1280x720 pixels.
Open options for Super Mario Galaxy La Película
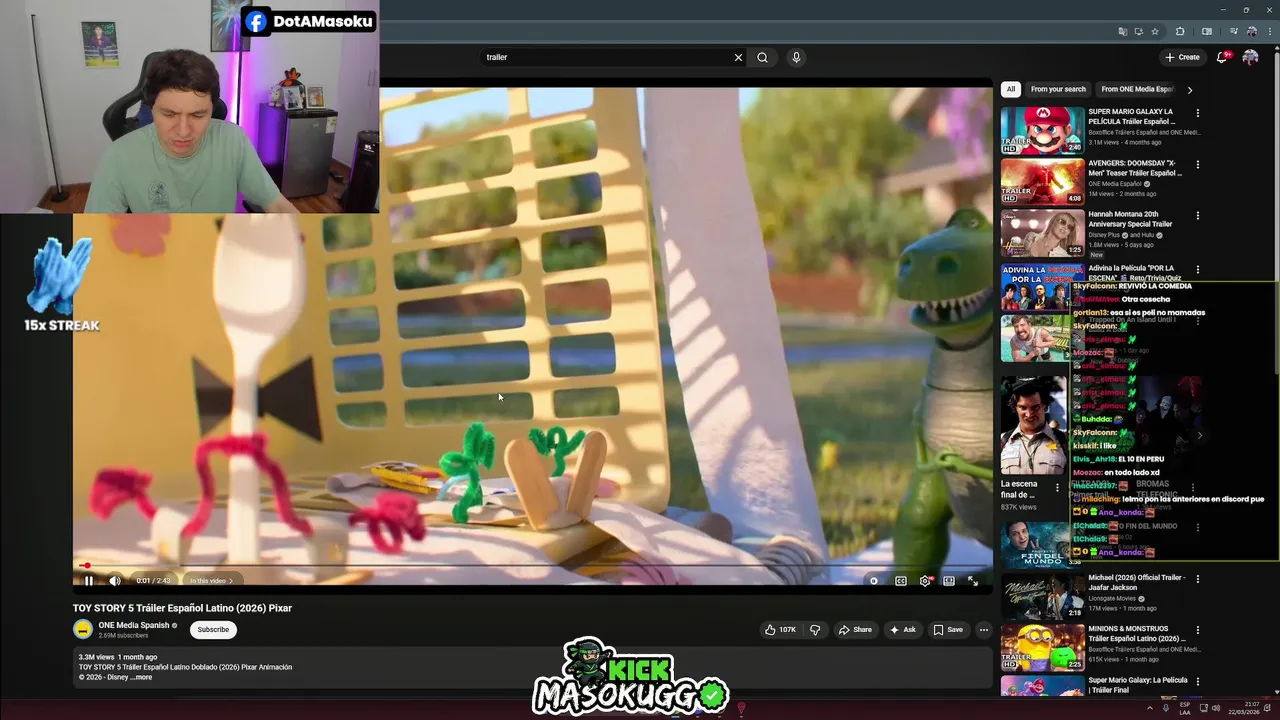tap(1198, 113)
